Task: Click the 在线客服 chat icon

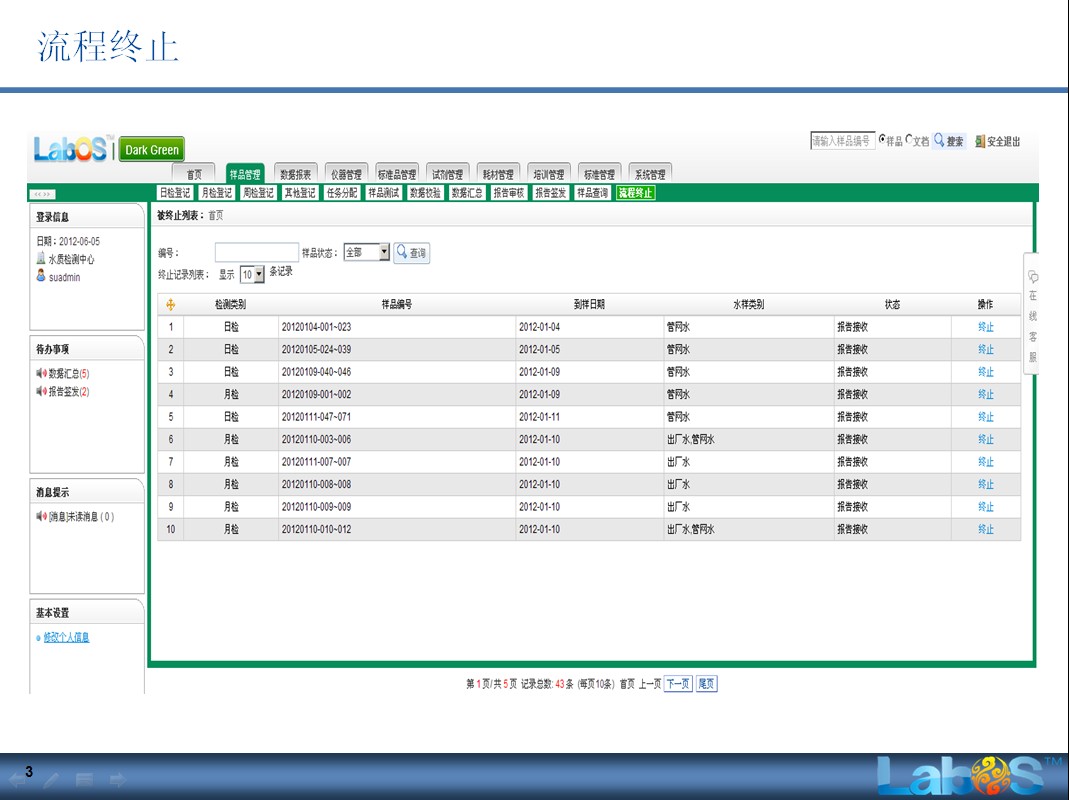Action: (1033, 277)
